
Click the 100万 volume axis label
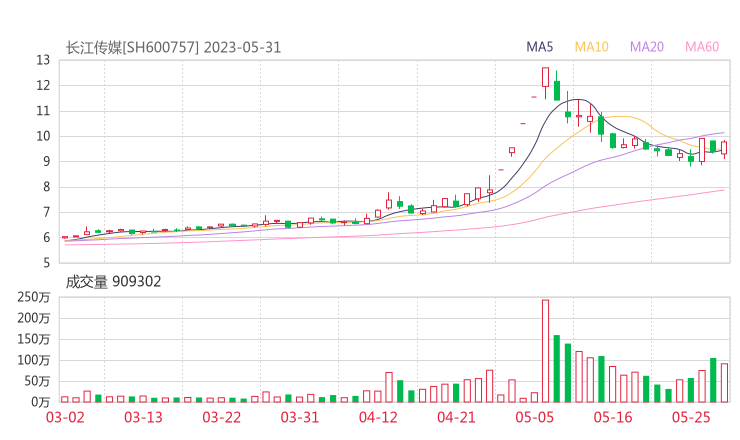34,360
